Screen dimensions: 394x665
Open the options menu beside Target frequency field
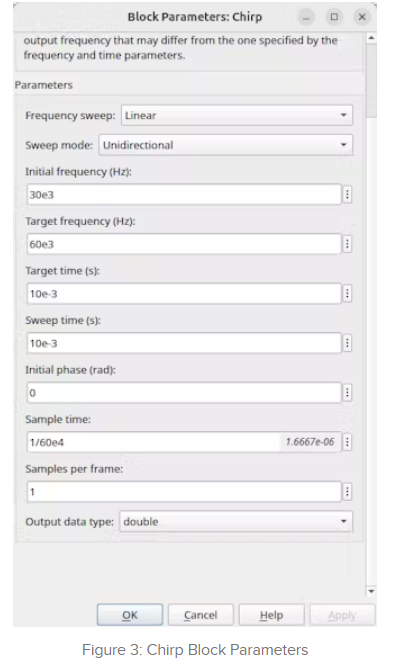point(347,244)
